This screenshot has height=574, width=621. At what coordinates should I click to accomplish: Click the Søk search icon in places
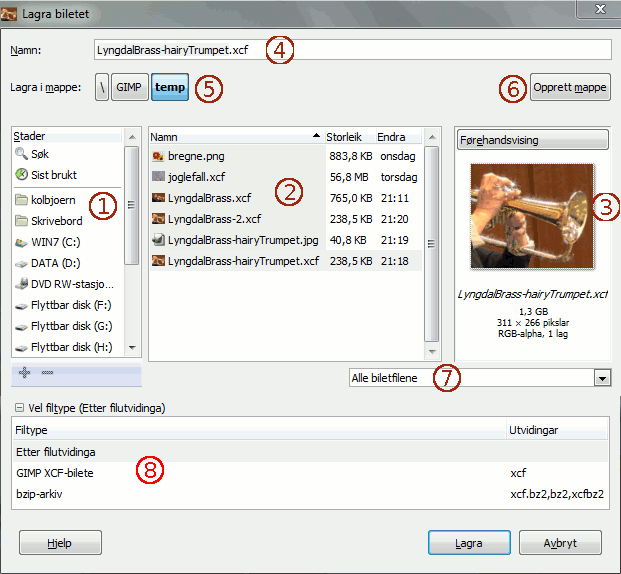(x=21, y=154)
